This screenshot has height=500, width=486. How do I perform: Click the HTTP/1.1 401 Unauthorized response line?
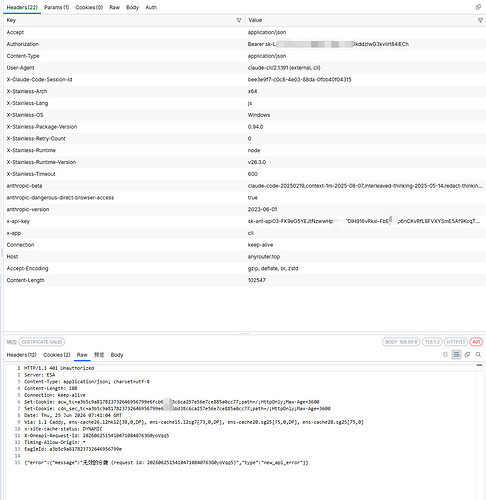59,368
